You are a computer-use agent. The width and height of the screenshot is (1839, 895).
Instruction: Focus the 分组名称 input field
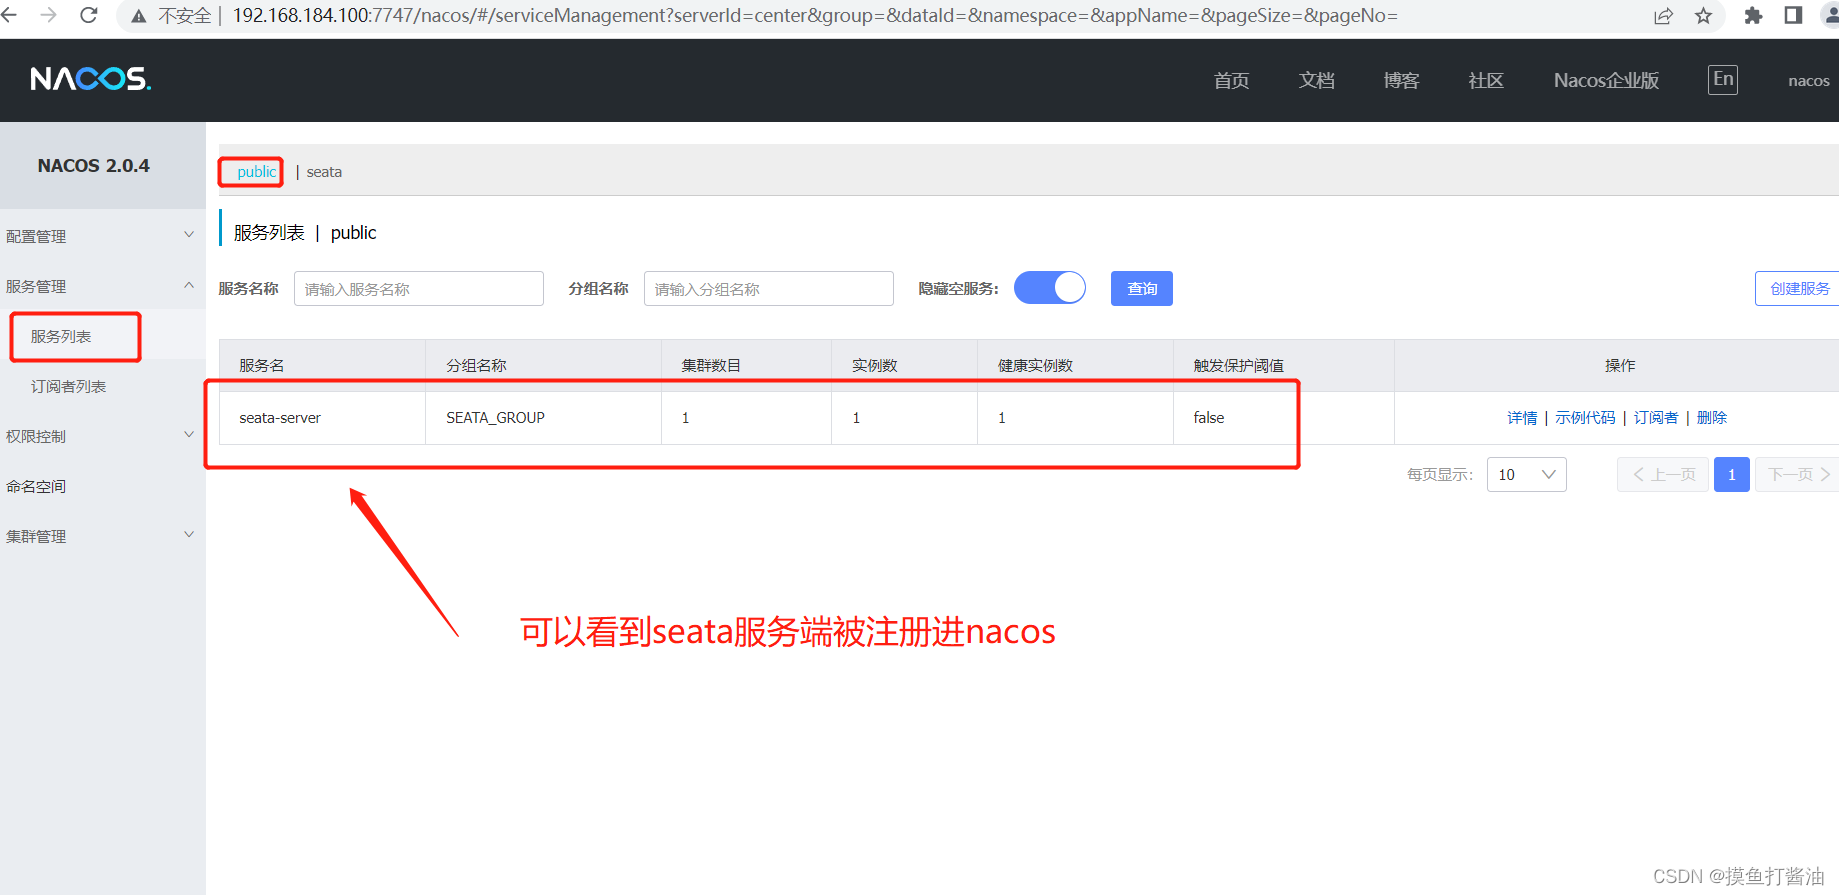(769, 288)
